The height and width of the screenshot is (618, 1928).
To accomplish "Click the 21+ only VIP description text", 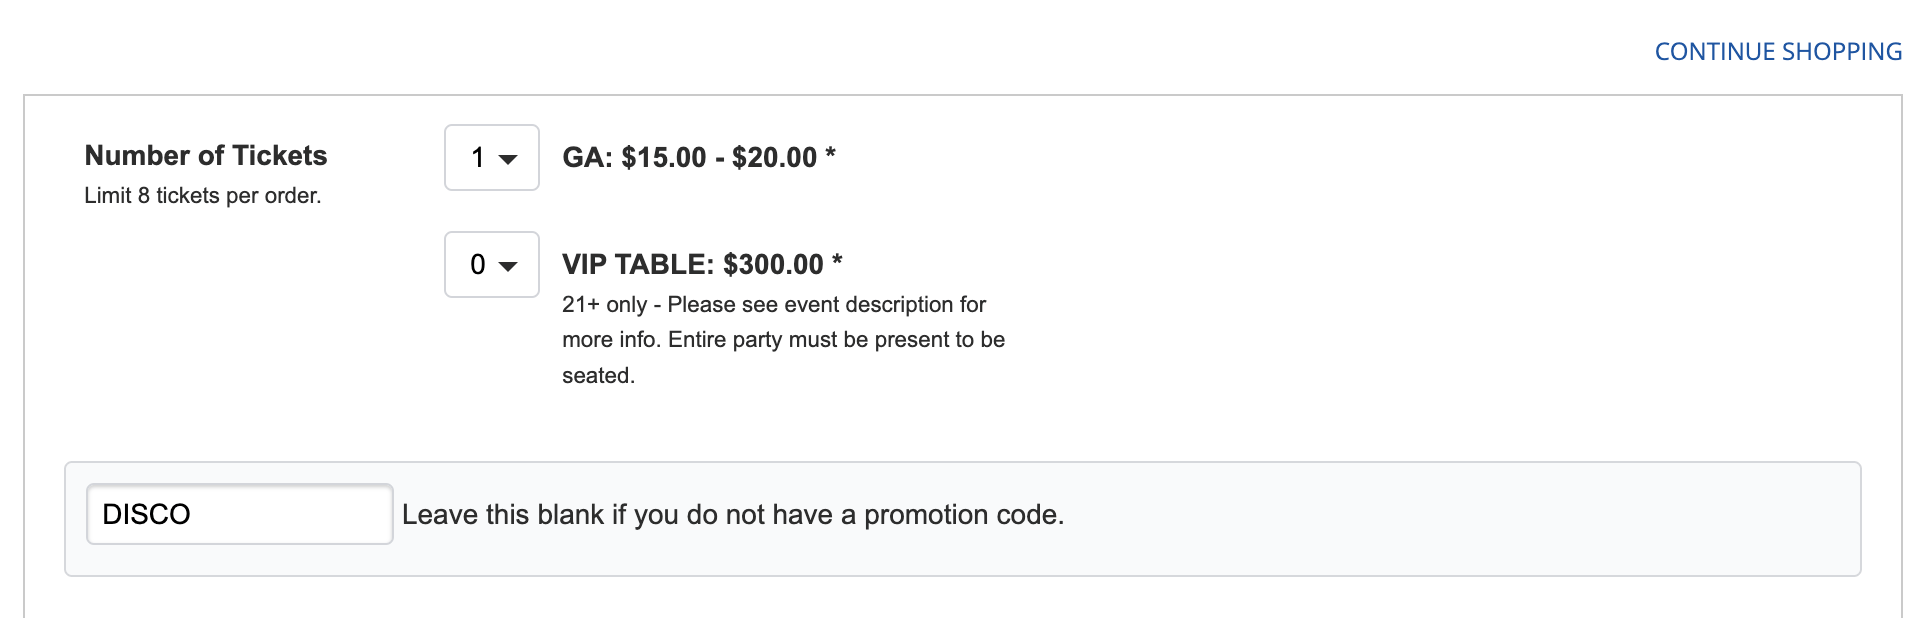I will coord(773,305).
